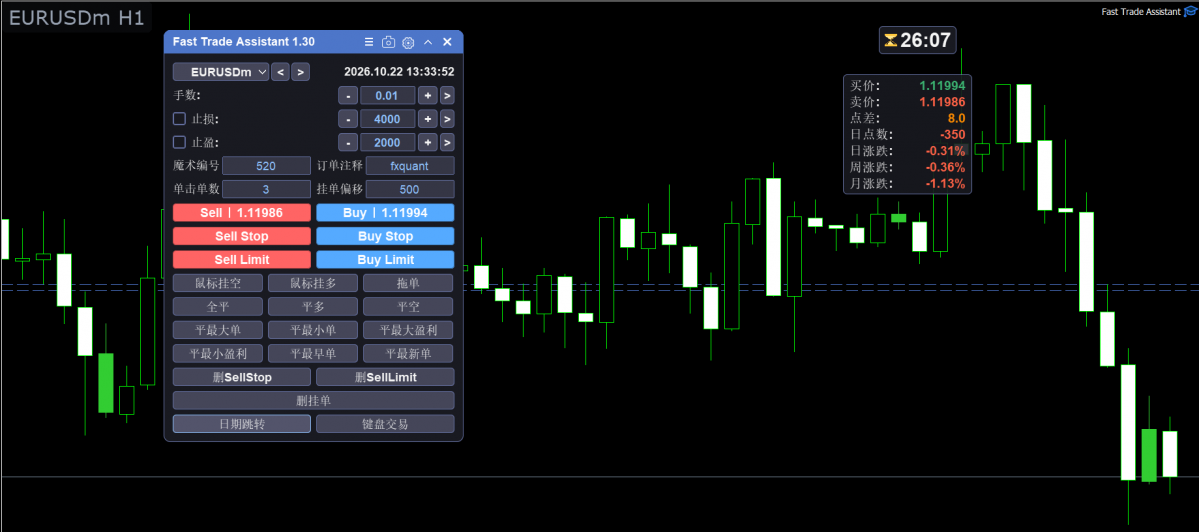Click the stop loss field 4000
This screenshot has height=532, width=1199.
[x=388, y=119]
